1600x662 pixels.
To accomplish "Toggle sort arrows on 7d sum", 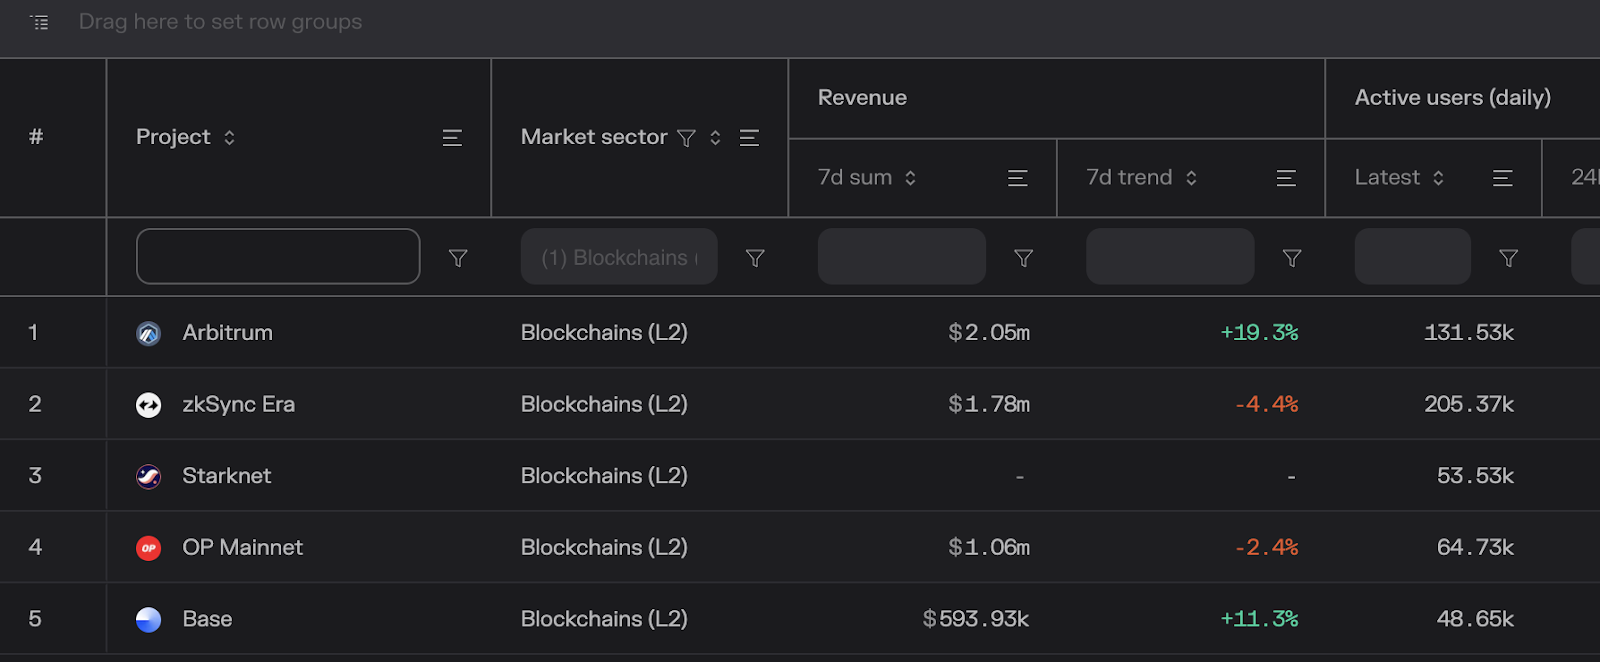I will click(x=910, y=178).
